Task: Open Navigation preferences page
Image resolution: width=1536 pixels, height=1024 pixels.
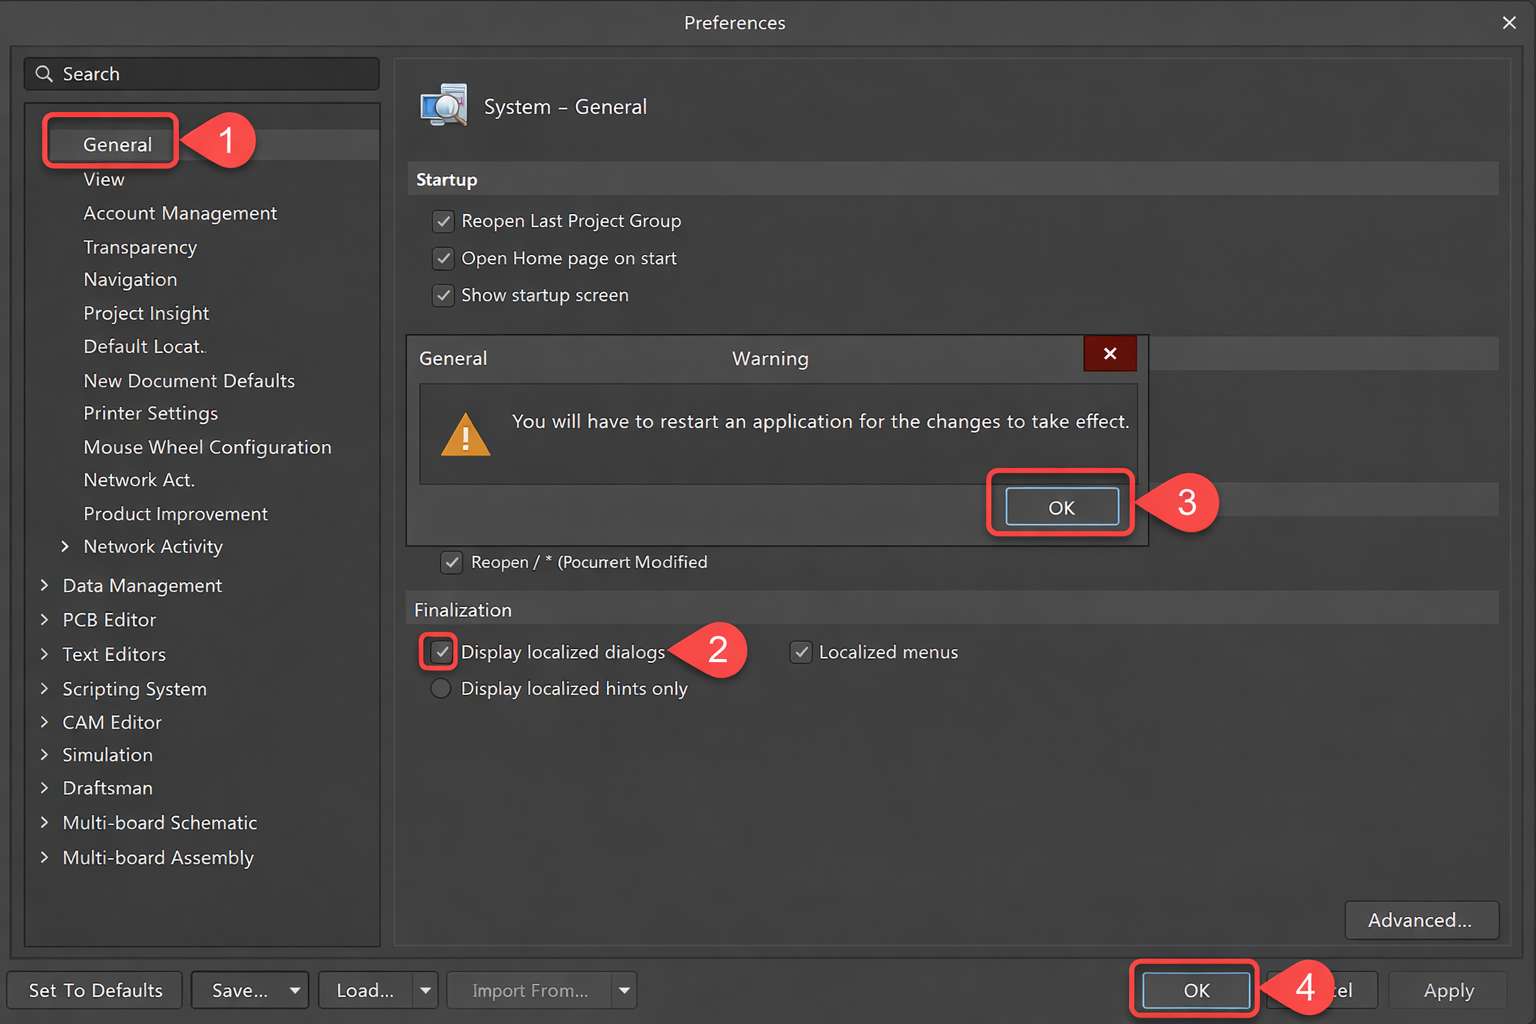Action: point(130,280)
